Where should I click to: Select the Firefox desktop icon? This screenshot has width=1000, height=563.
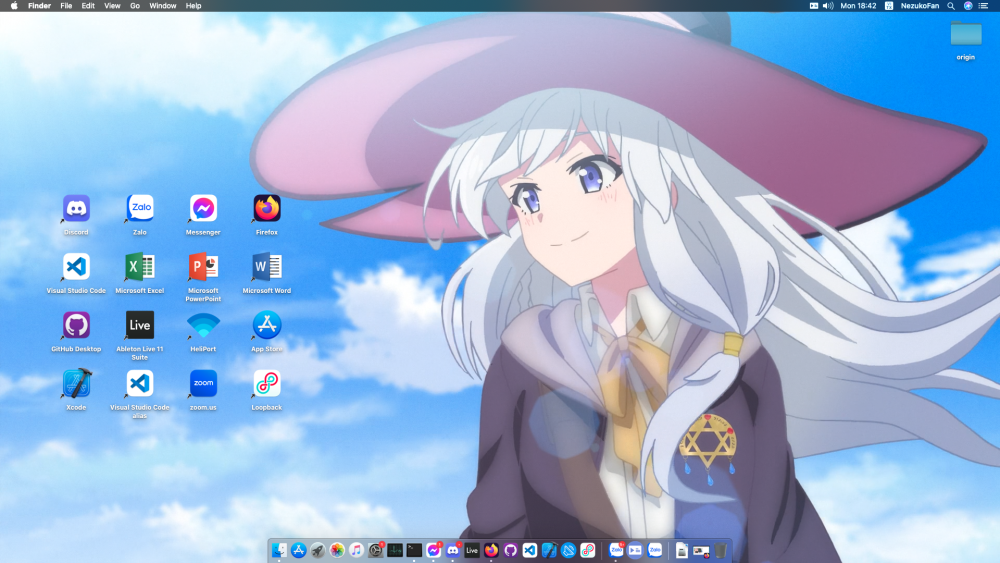pos(267,208)
